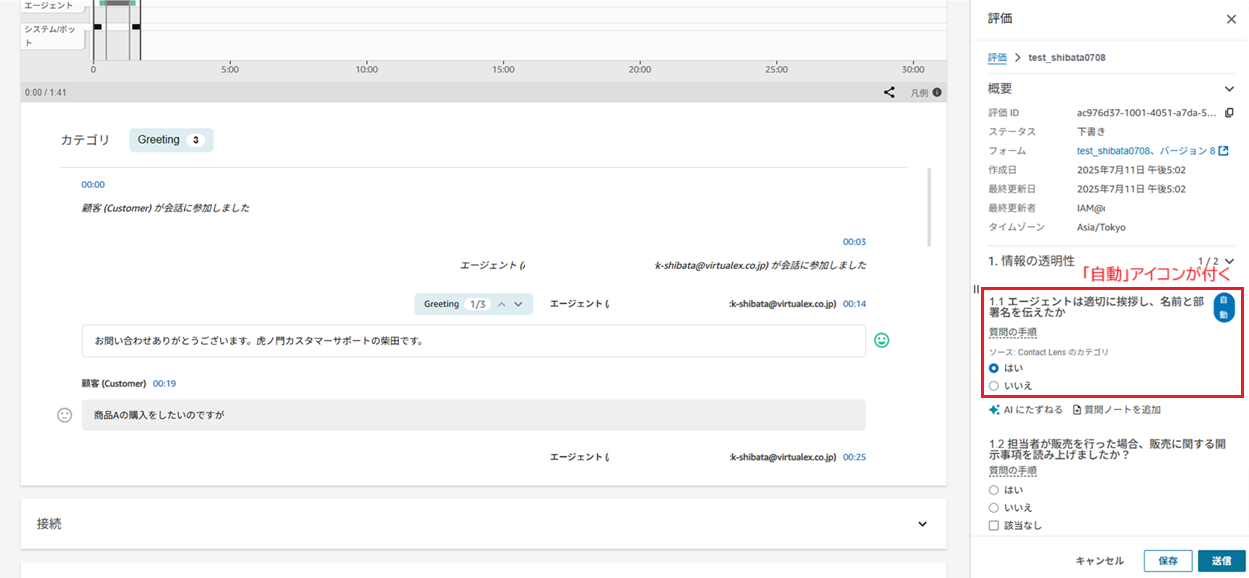Click the green smiley sentiment icon
The height and width of the screenshot is (578, 1249).
[881, 340]
